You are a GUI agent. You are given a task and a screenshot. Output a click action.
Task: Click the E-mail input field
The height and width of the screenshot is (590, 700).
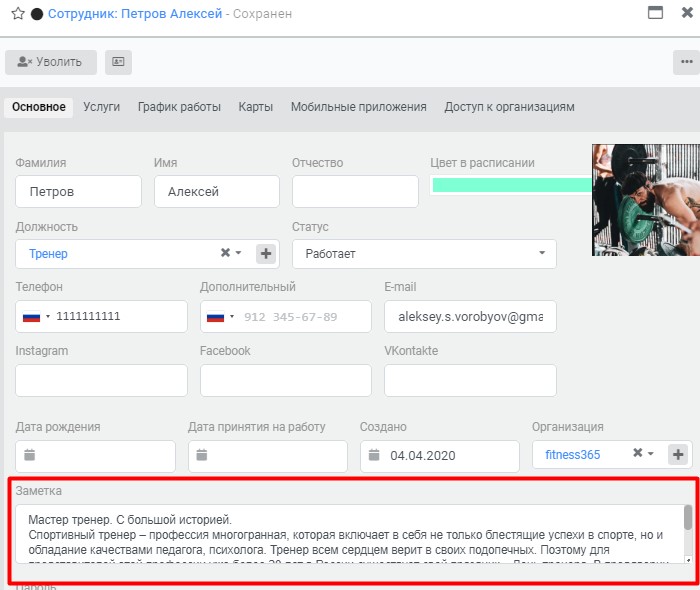pyautogui.click(x=471, y=316)
